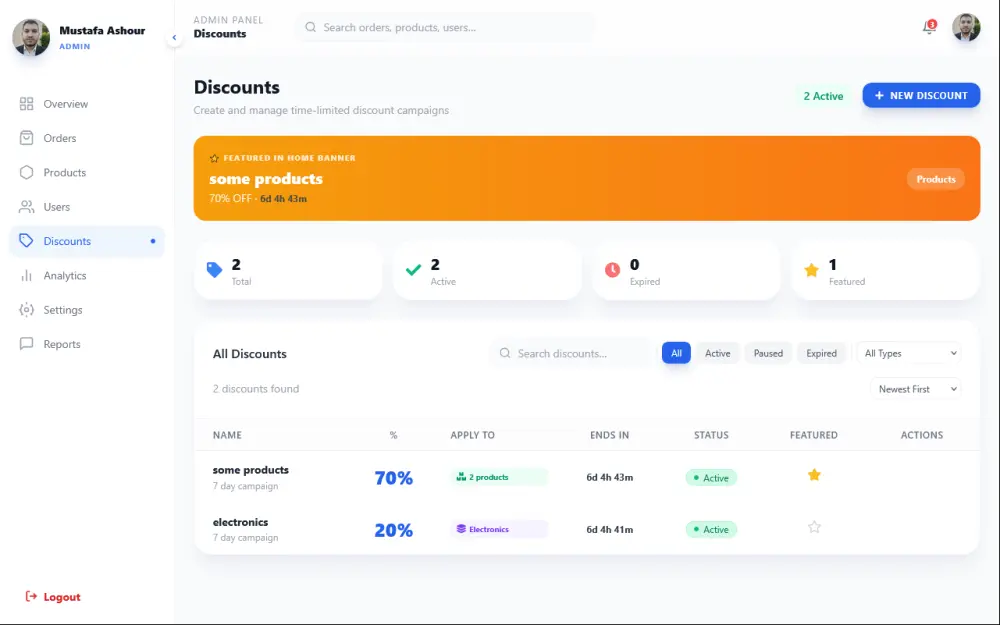The height and width of the screenshot is (625, 1000).
Task: Click the Analytics bar chart icon
Action: tap(26, 276)
